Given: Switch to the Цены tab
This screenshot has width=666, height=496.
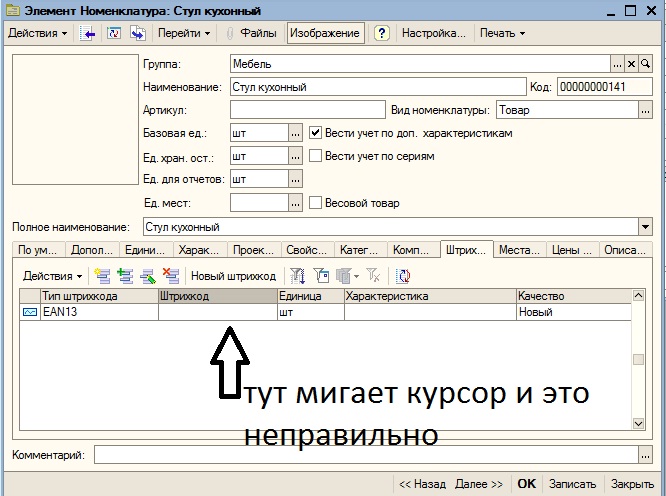Looking at the screenshot, I should (x=572, y=250).
